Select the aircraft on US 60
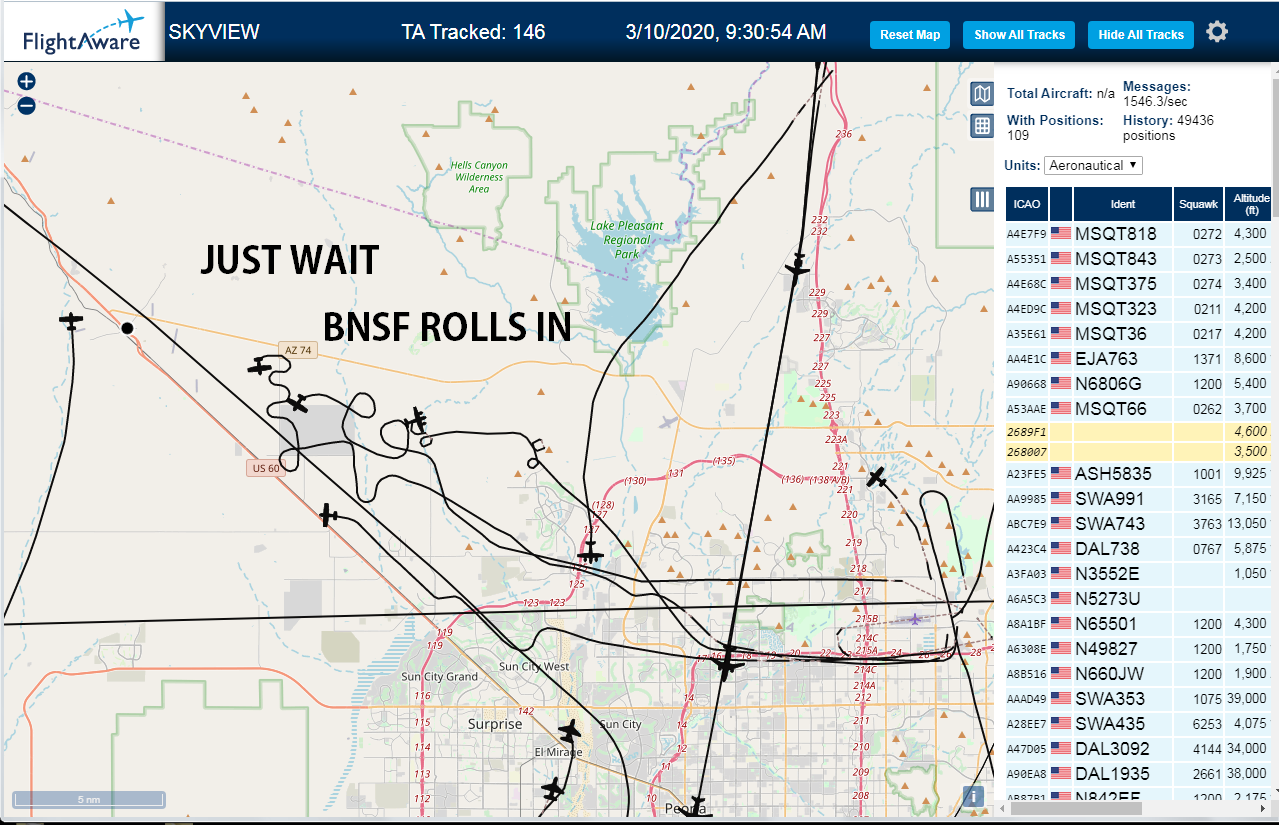Screen dimensions: 1279x825 coord(329,515)
